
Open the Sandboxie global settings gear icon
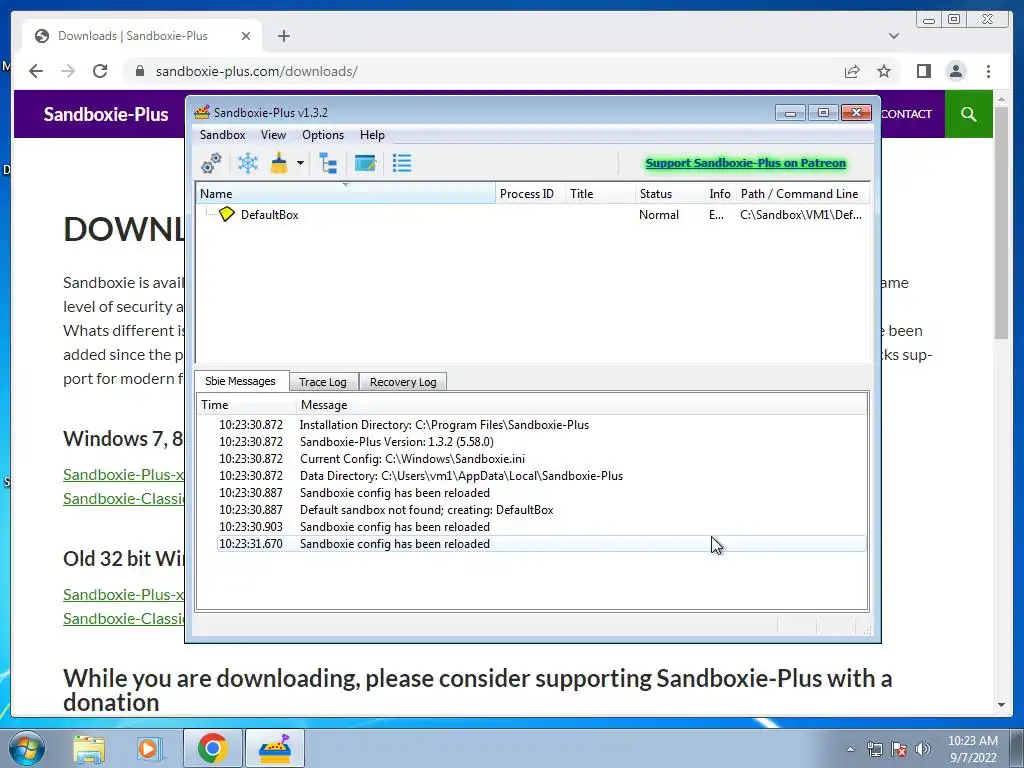211,163
